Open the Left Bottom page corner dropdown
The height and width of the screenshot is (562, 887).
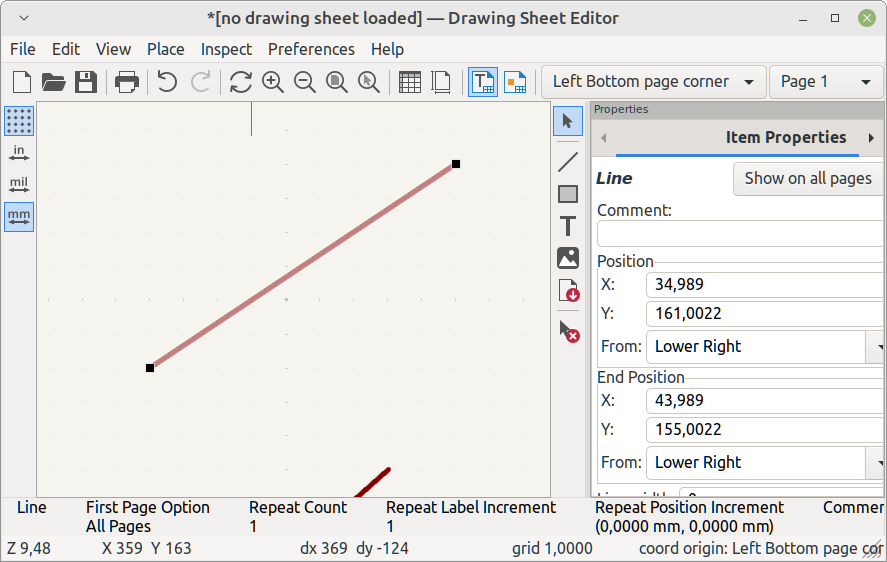[x=653, y=82]
